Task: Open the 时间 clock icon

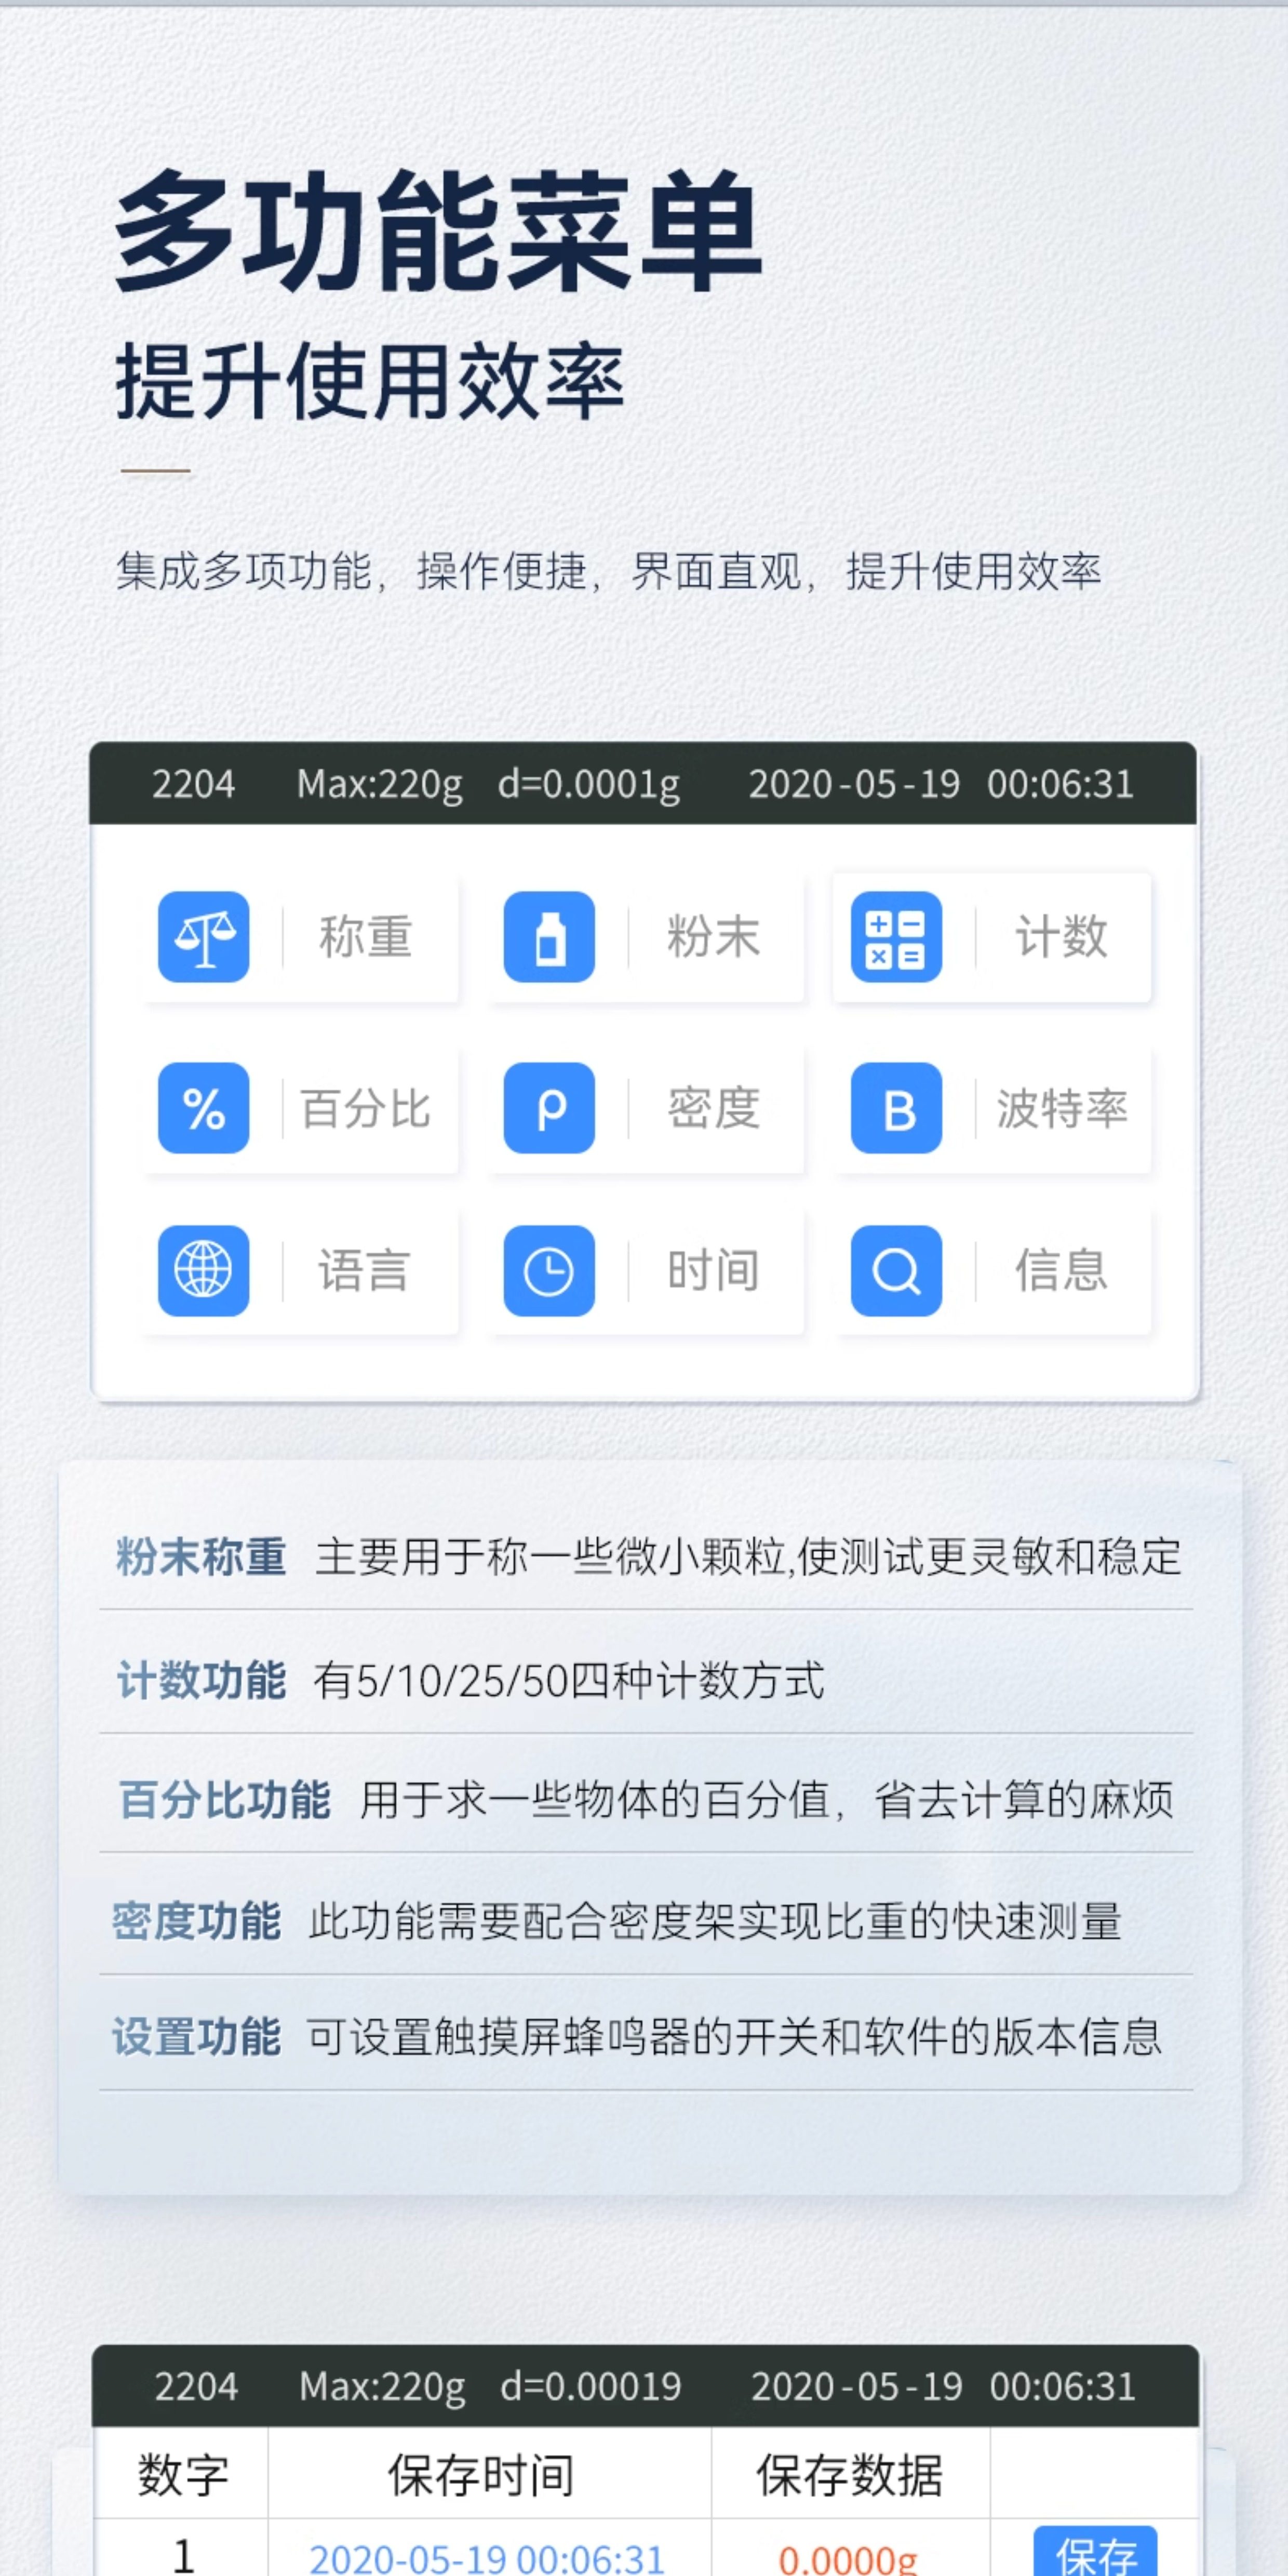Action: pyautogui.click(x=549, y=1270)
